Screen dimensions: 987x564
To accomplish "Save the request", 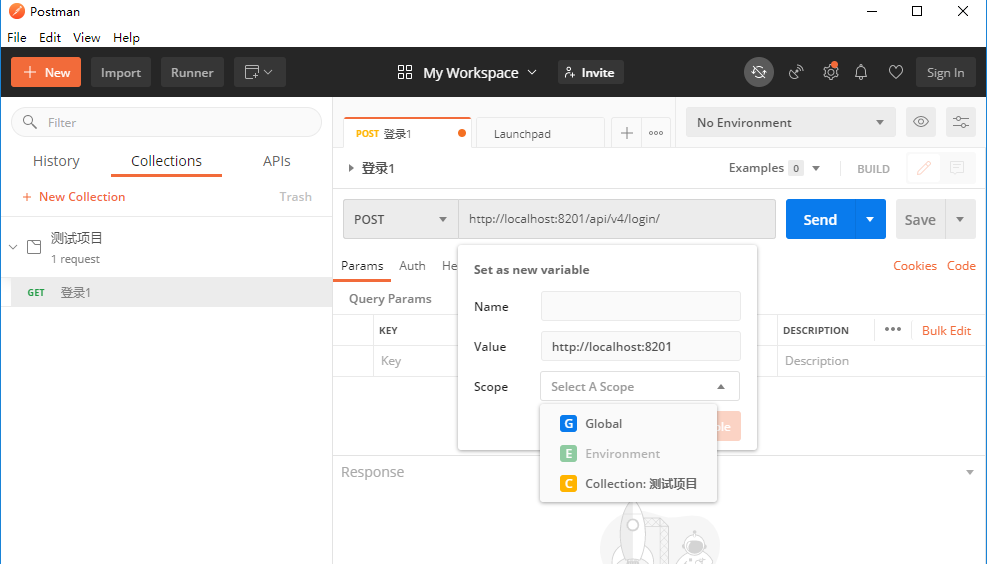I will click(920, 219).
